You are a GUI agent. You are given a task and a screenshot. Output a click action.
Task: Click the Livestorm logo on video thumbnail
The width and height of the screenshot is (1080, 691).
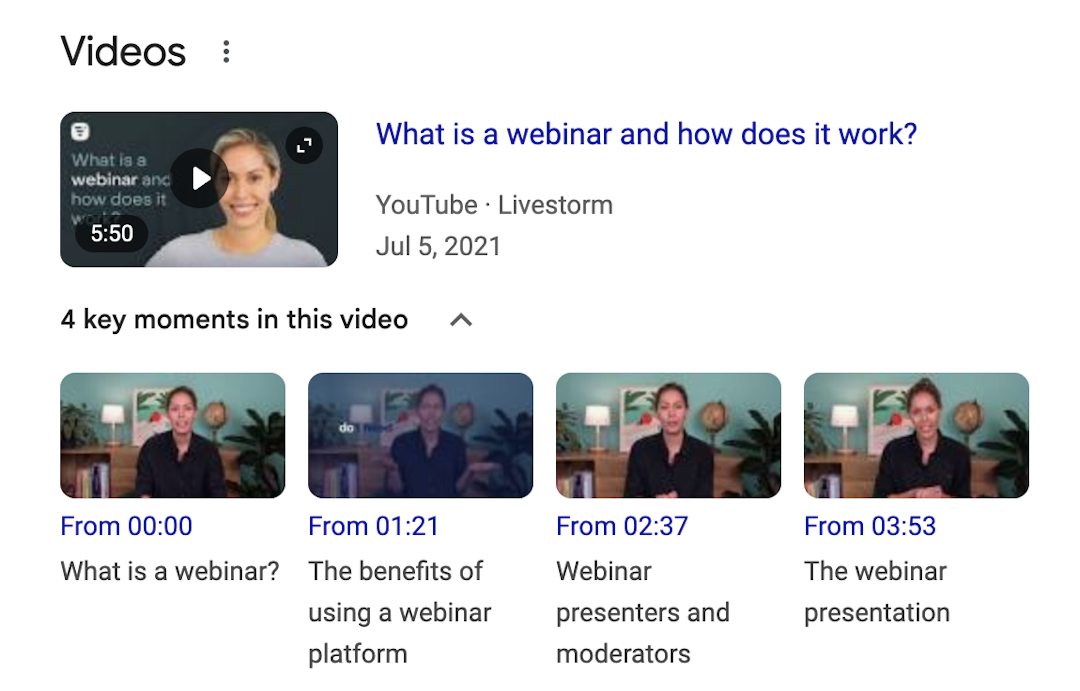81,131
